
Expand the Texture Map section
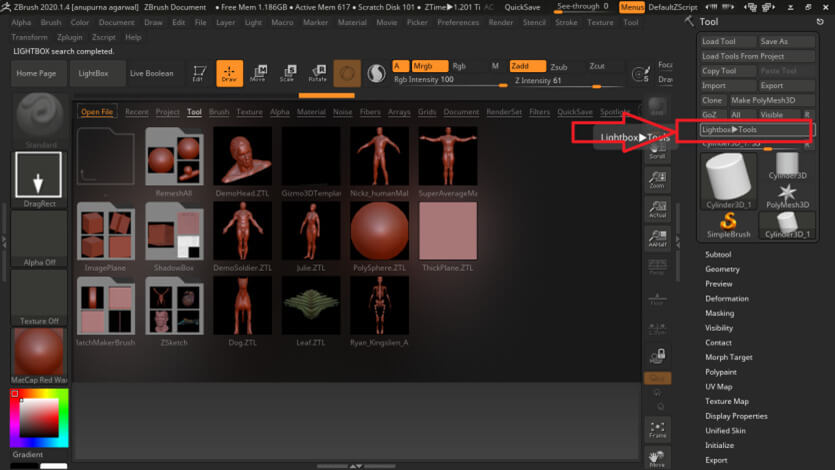[x=727, y=401]
